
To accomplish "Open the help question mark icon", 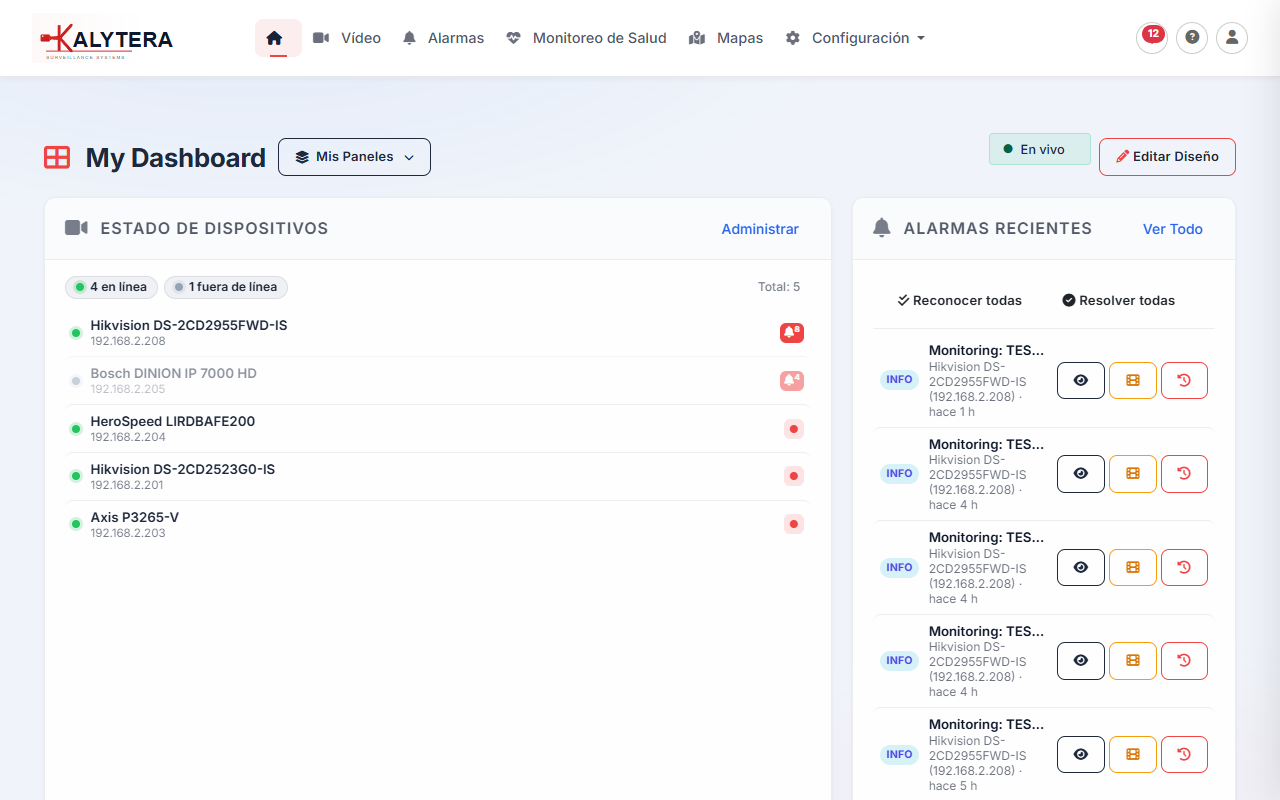I will (x=1192, y=38).
